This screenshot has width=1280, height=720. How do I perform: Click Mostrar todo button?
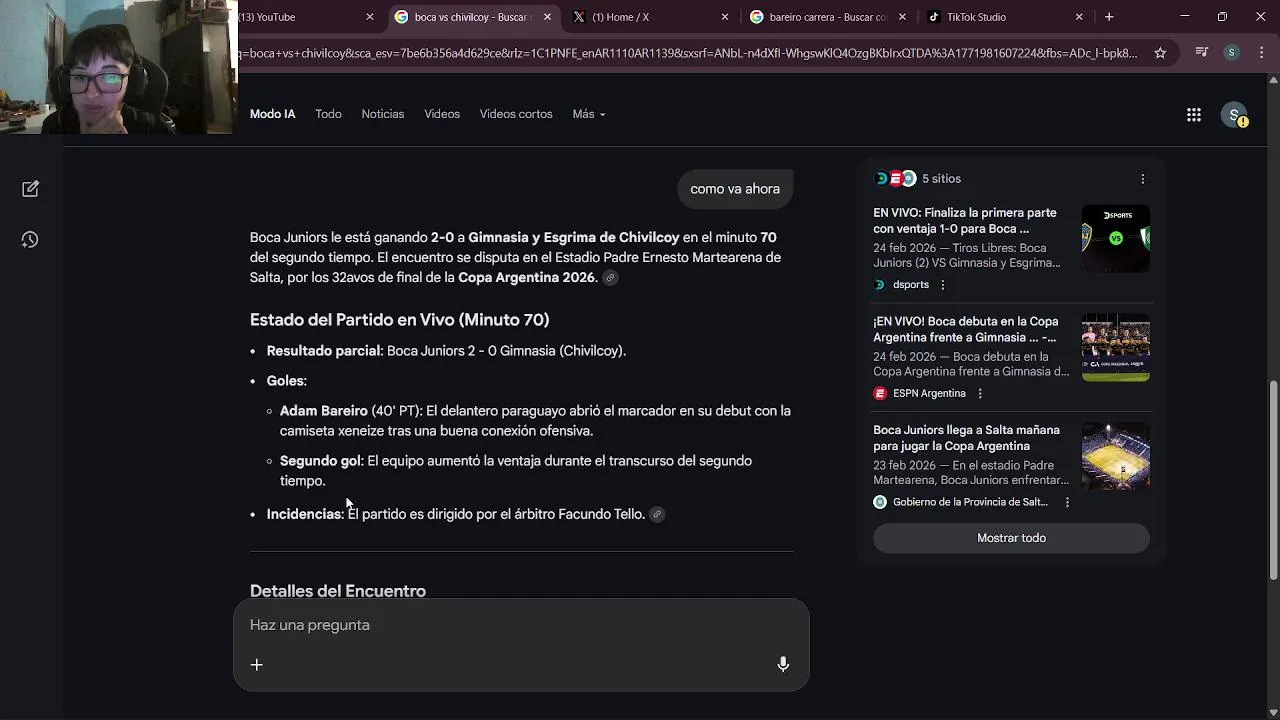tap(1011, 538)
